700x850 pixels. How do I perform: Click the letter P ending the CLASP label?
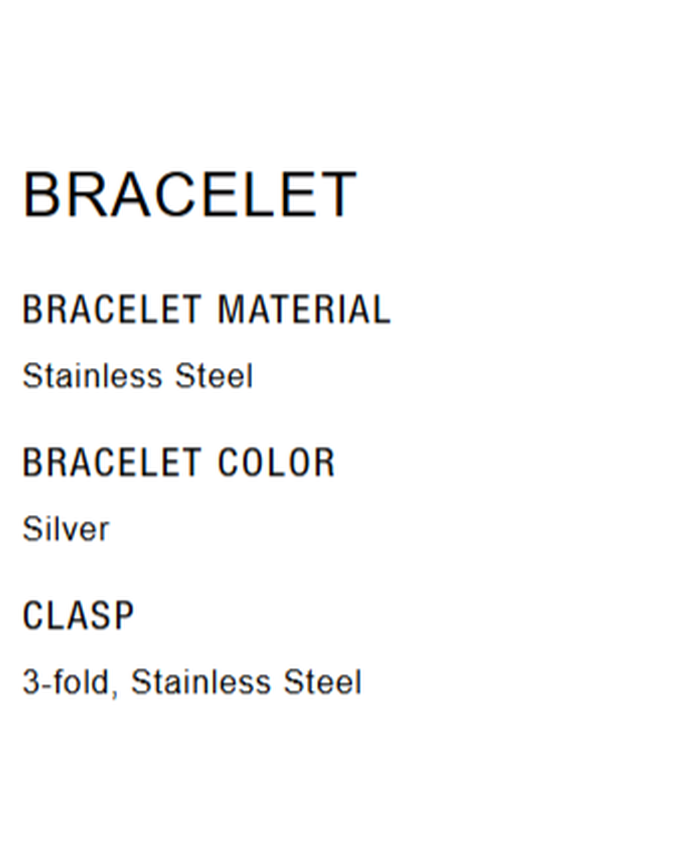point(123,616)
